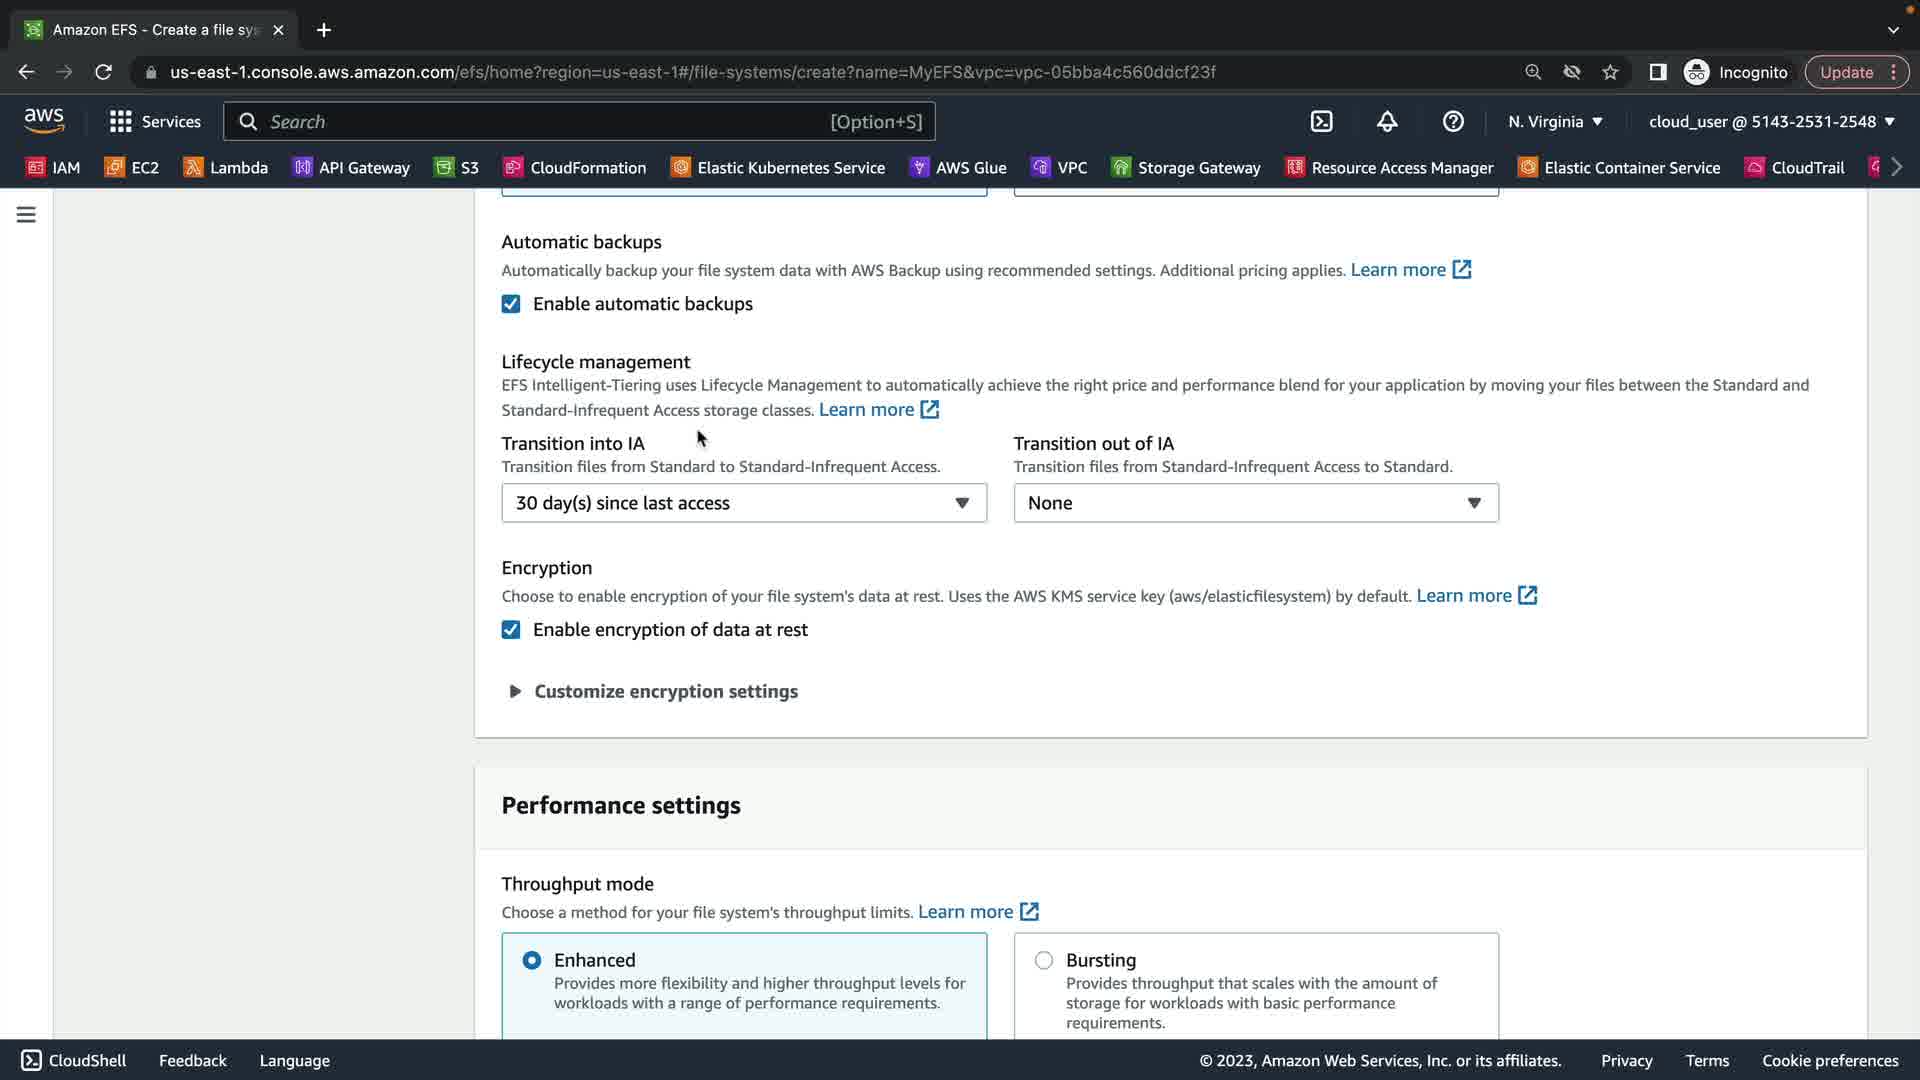The height and width of the screenshot is (1080, 1920).
Task: Click the AWS logo home icon
Action: (x=44, y=121)
